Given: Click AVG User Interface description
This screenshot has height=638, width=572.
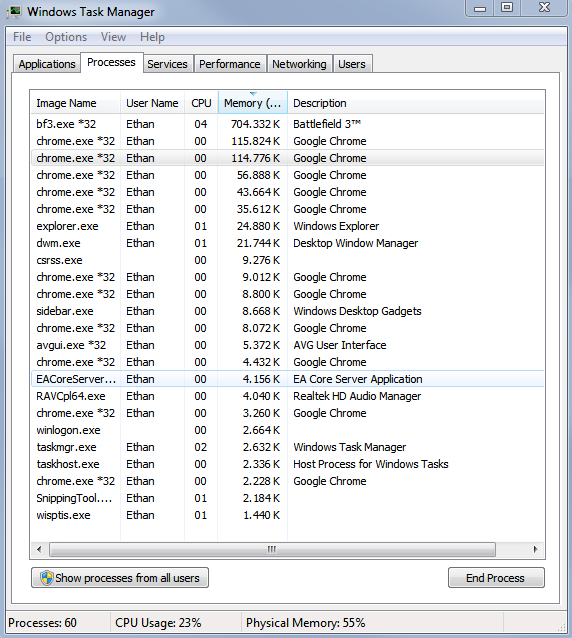Looking at the screenshot, I should [340, 345].
